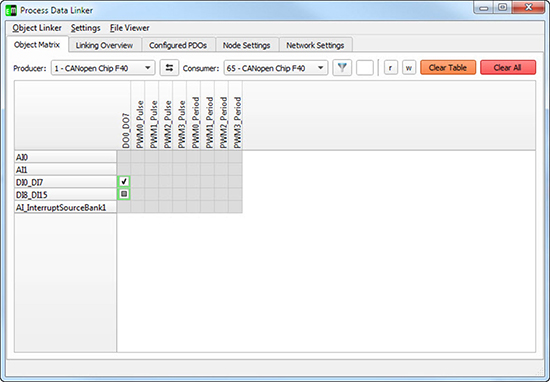The width and height of the screenshot is (550, 382).
Task: Click the swap producer and consumer icon
Action: tap(169, 68)
